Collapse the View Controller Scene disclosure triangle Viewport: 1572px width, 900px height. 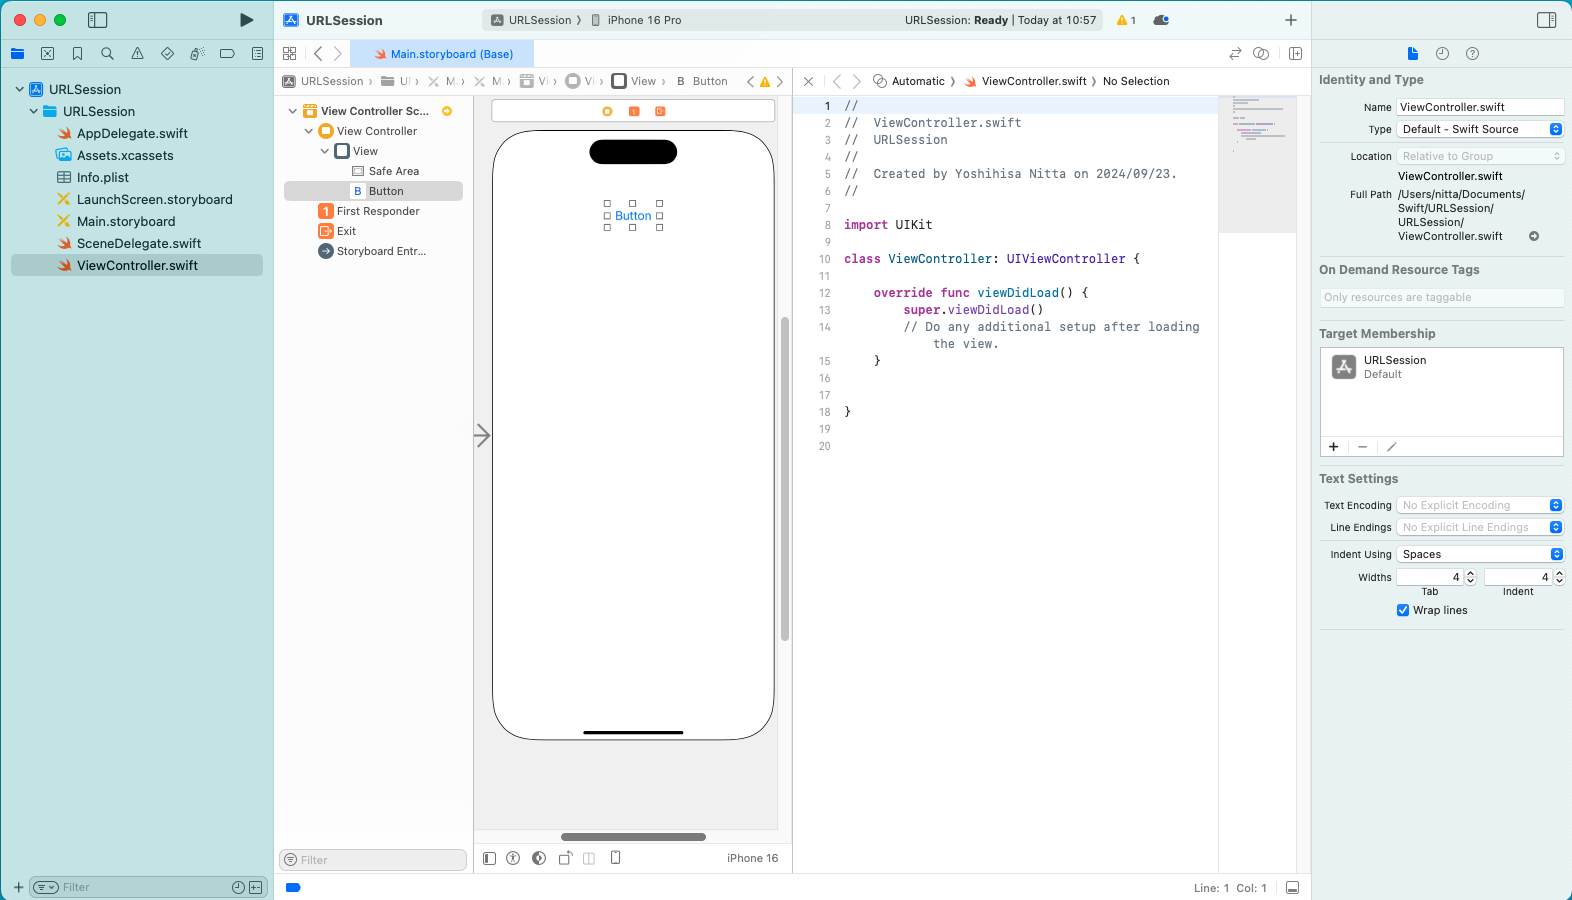tap(293, 111)
